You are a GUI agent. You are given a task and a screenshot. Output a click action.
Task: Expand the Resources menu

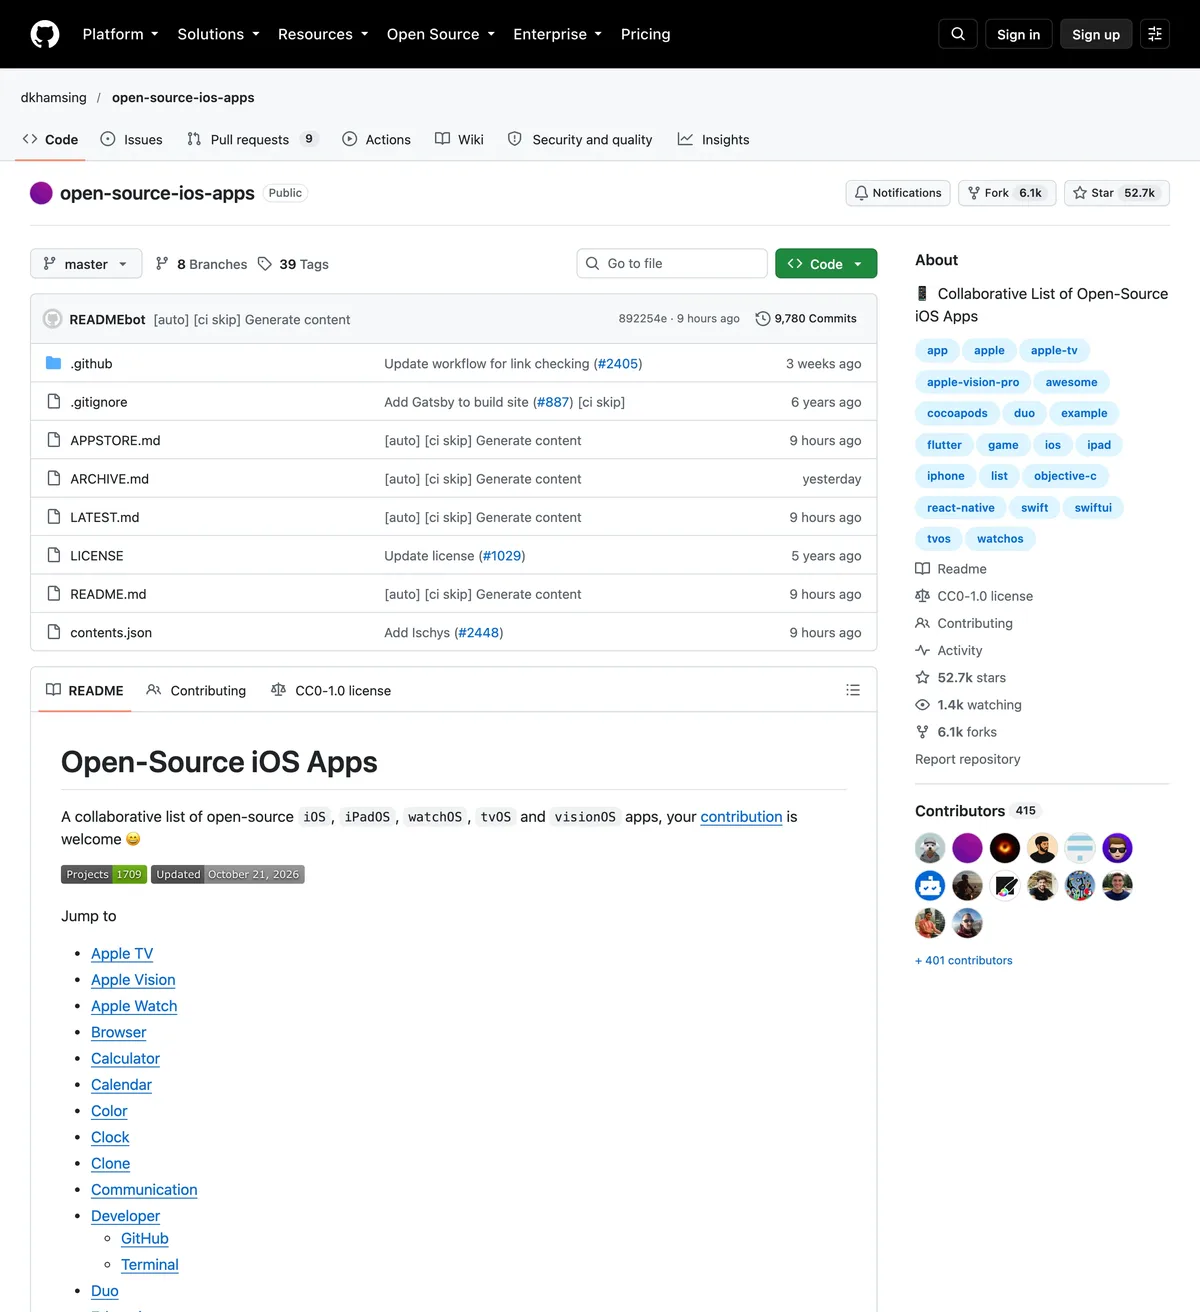323,34
